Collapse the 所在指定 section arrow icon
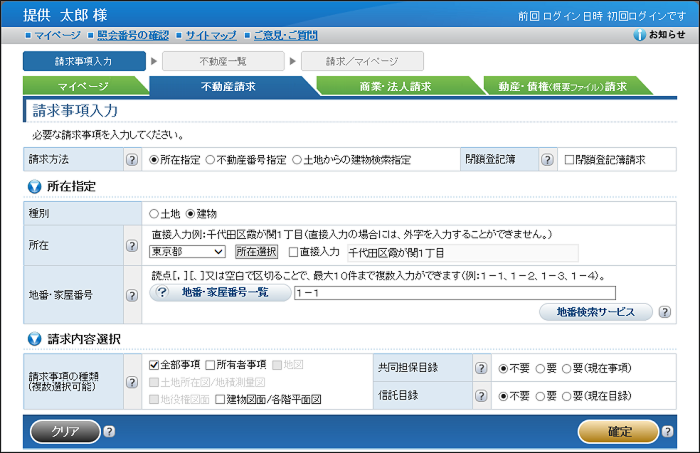 34,187
